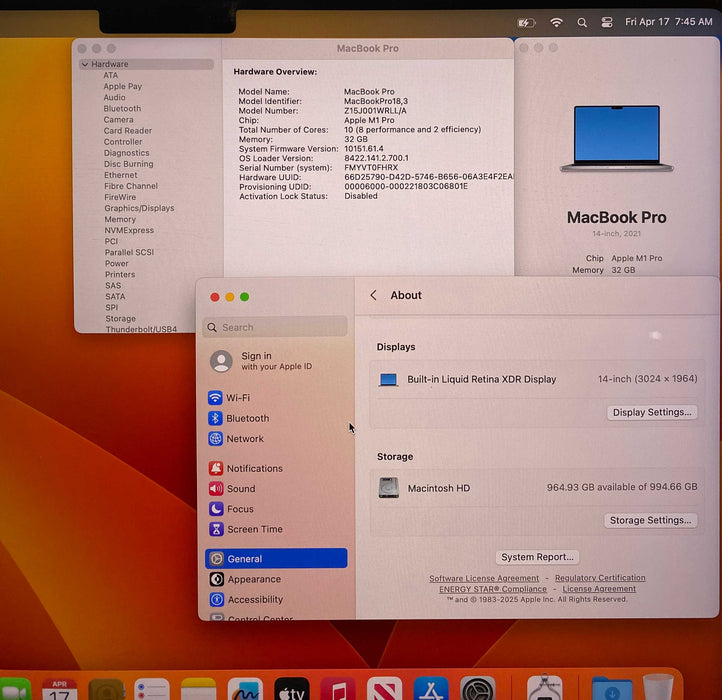
Task: Click the date and time in menu bar
Action: point(669,22)
